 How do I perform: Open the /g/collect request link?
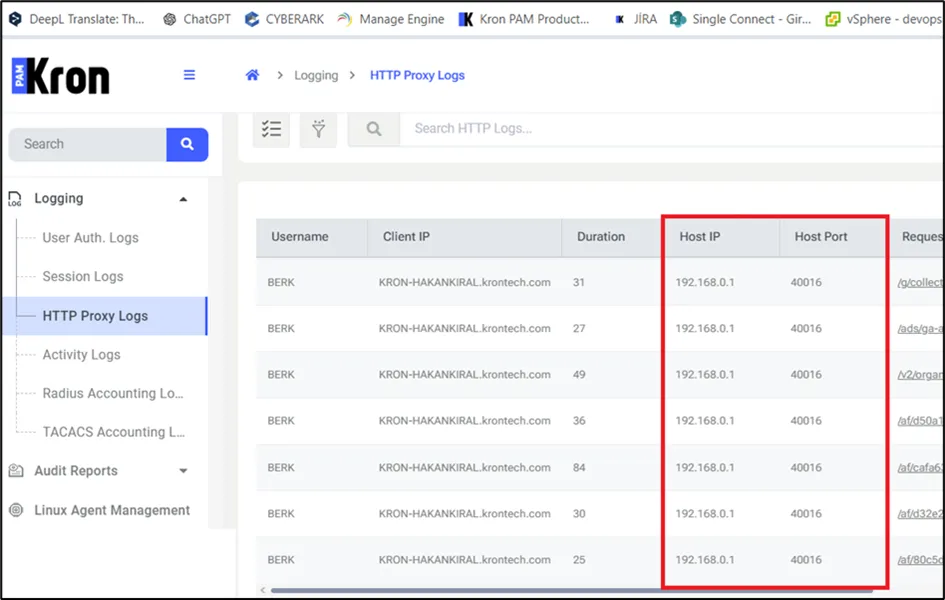click(x=920, y=283)
